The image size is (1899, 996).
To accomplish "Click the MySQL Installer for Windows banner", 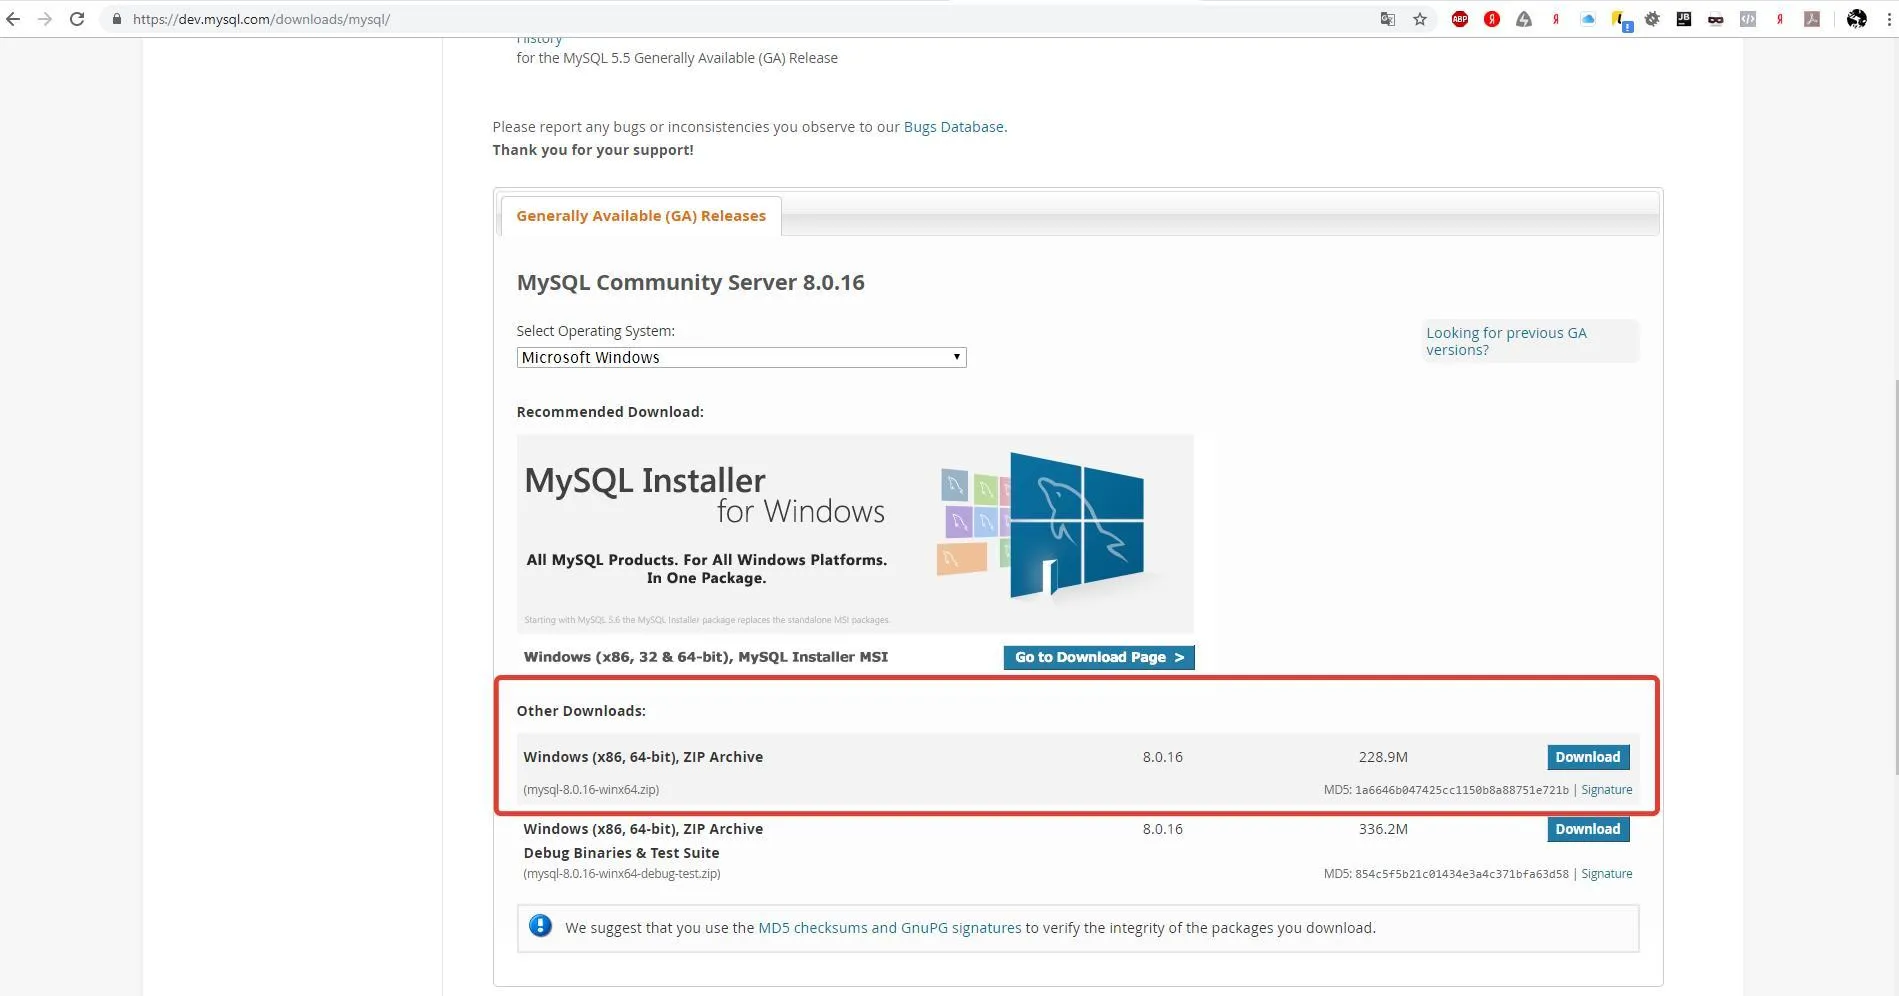I will pyautogui.click(x=854, y=533).
